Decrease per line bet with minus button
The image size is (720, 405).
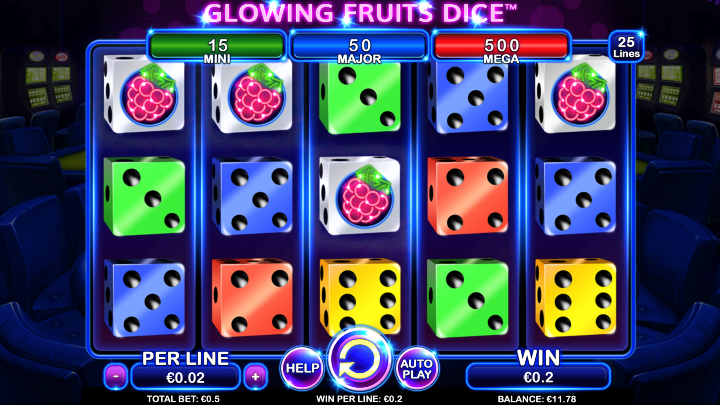(116, 377)
